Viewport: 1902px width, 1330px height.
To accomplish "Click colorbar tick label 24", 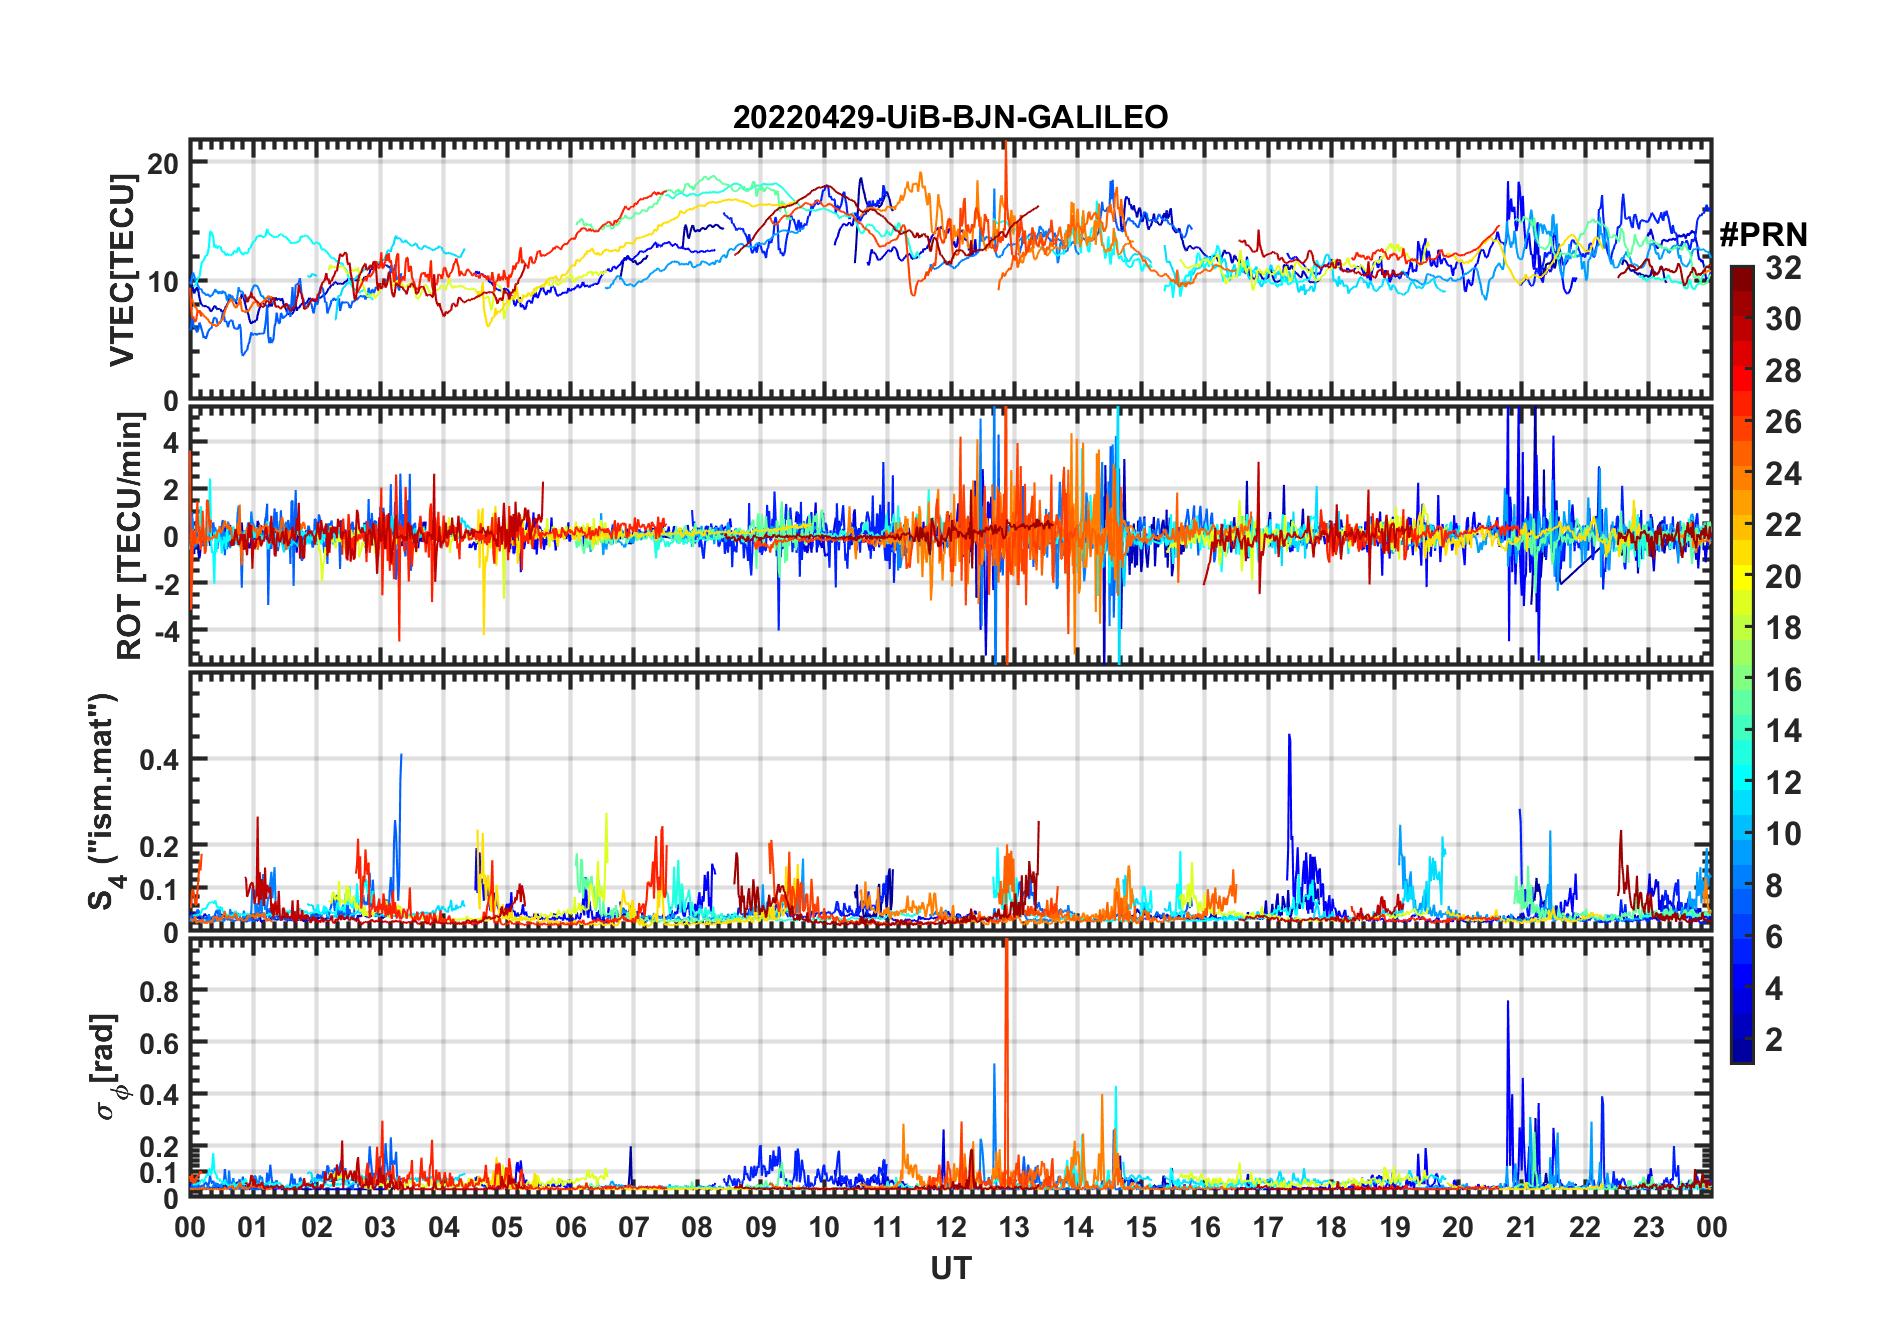I will (x=1783, y=474).
